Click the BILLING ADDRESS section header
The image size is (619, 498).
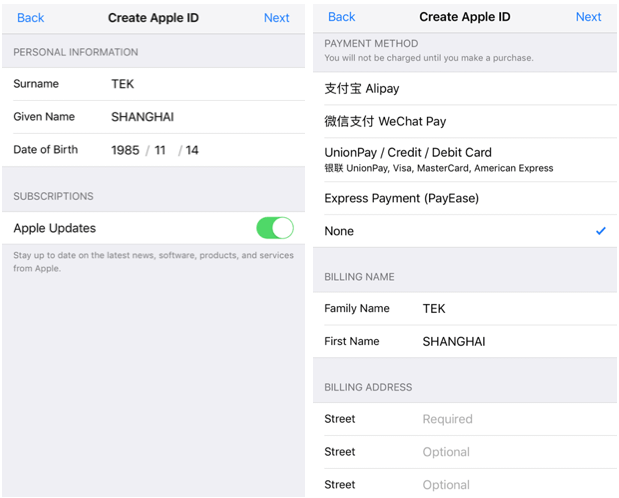pos(368,387)
